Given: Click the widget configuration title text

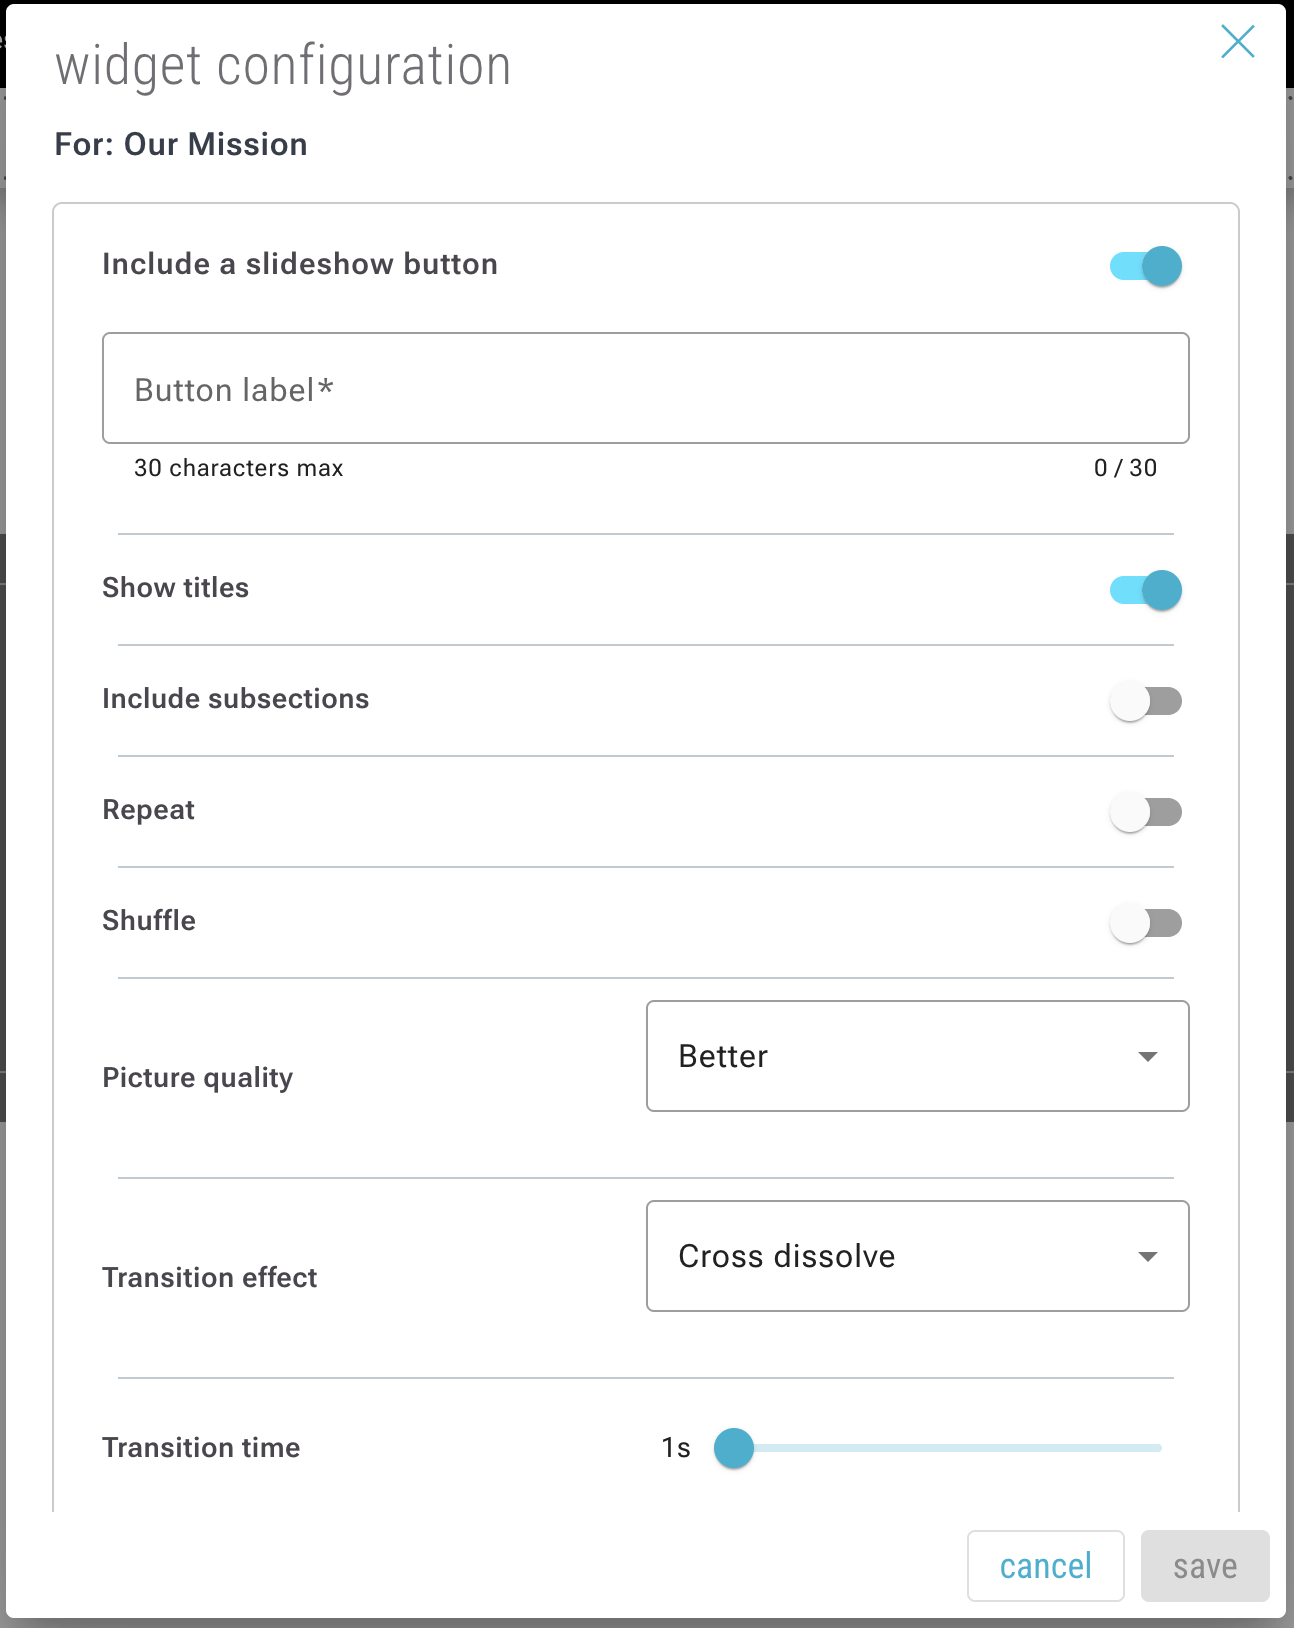Looking at the screenshot, I should click(283, 67).
